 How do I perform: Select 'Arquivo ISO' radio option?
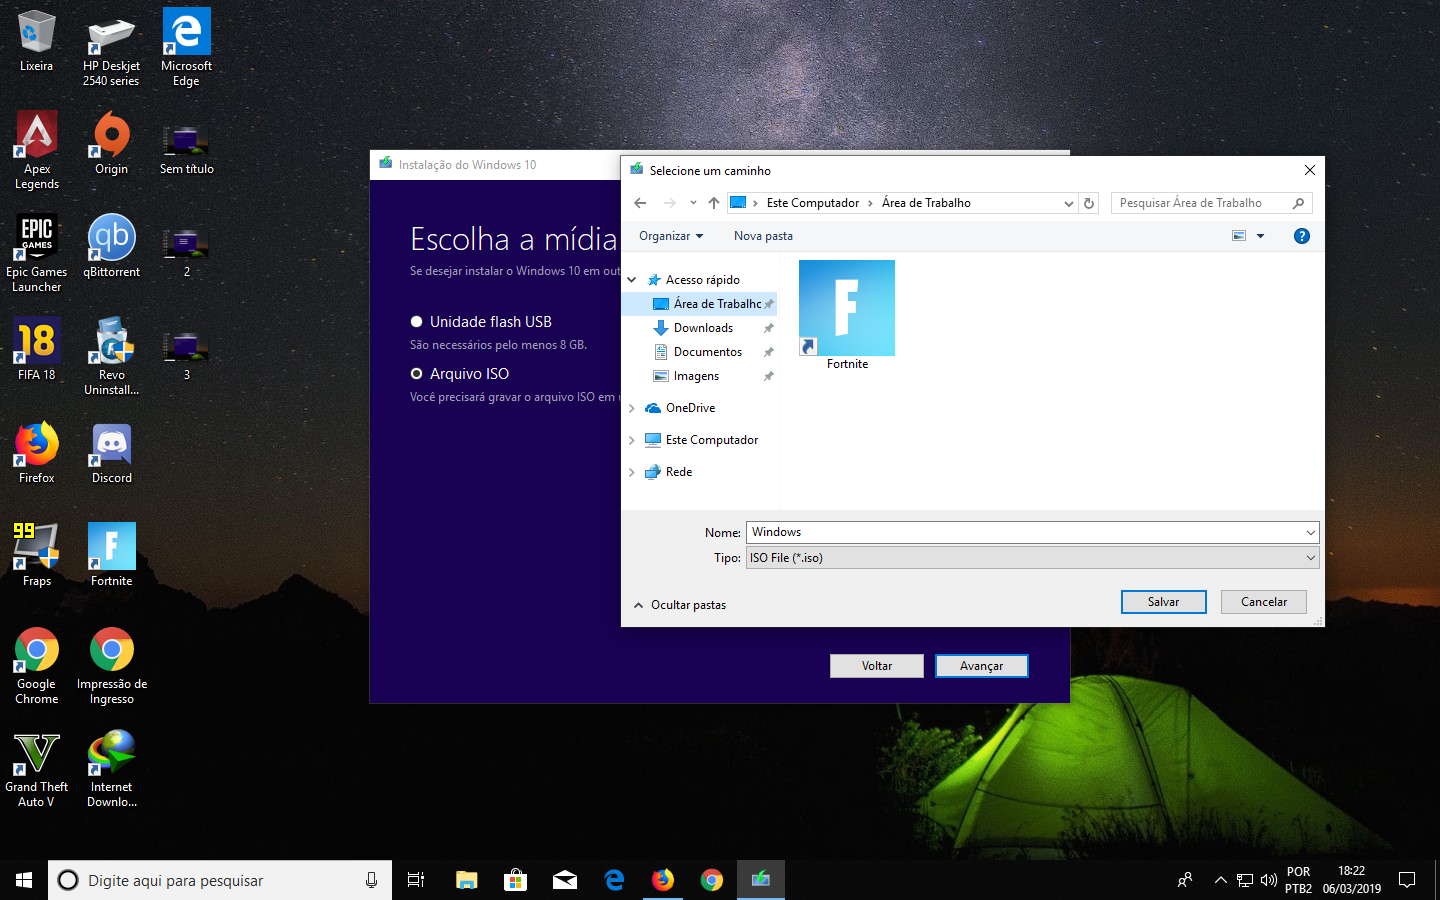point(416,374)
